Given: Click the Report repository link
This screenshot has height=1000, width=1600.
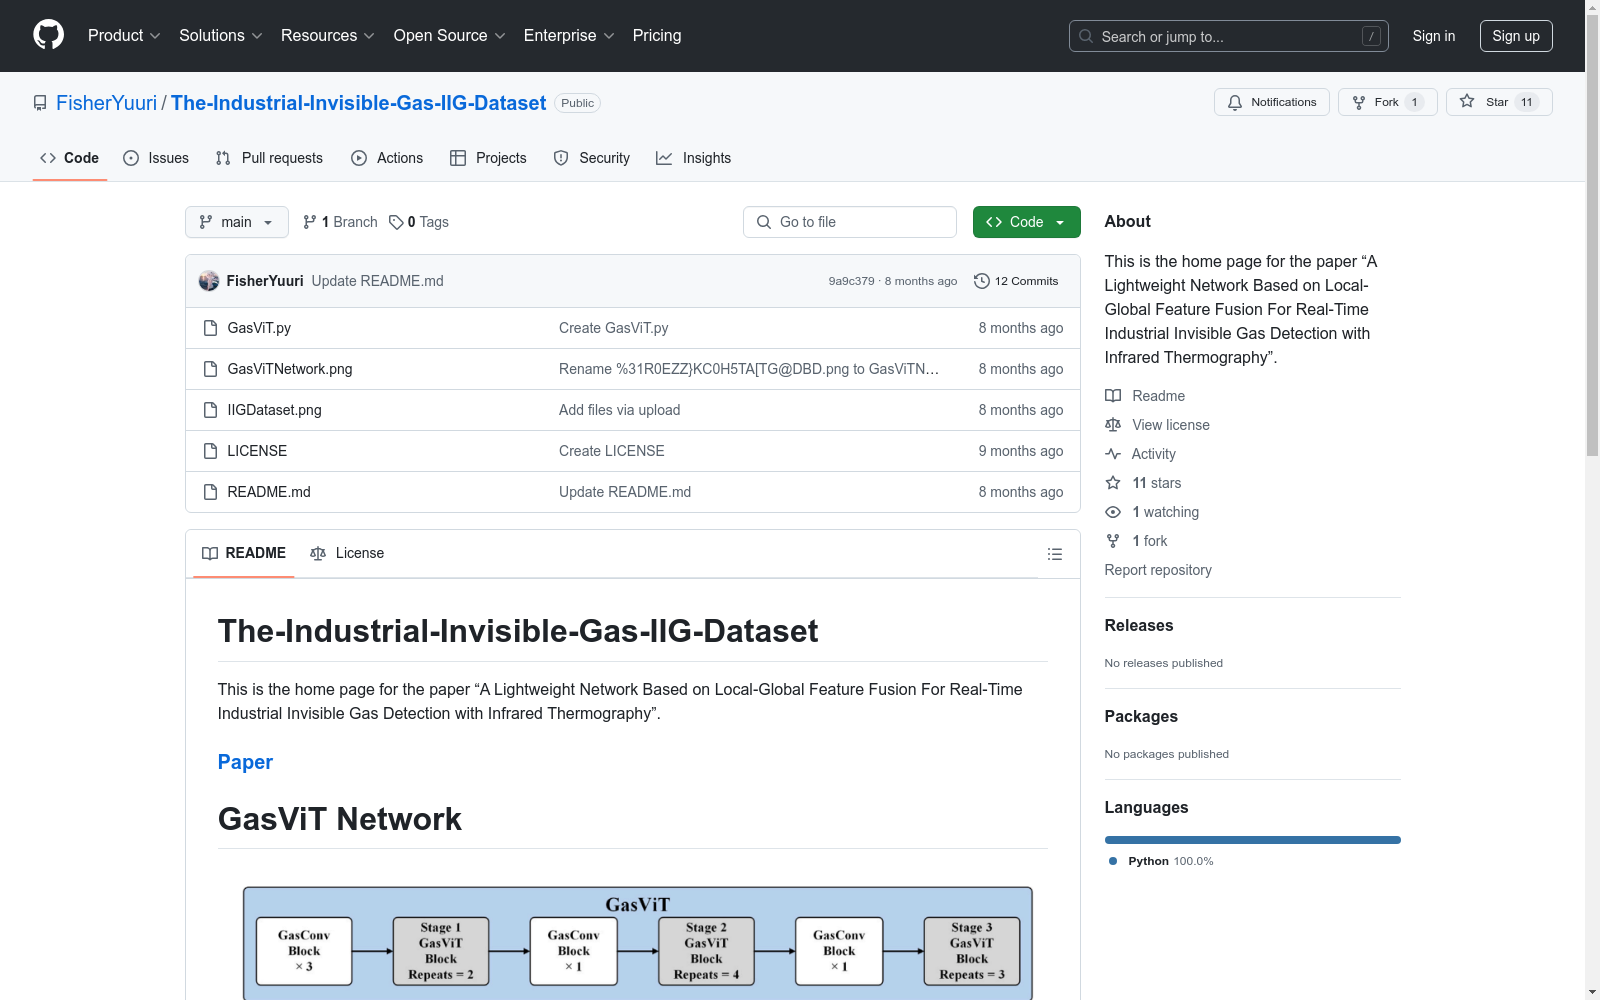Looking at the screenshot, I should (1158, 570).
